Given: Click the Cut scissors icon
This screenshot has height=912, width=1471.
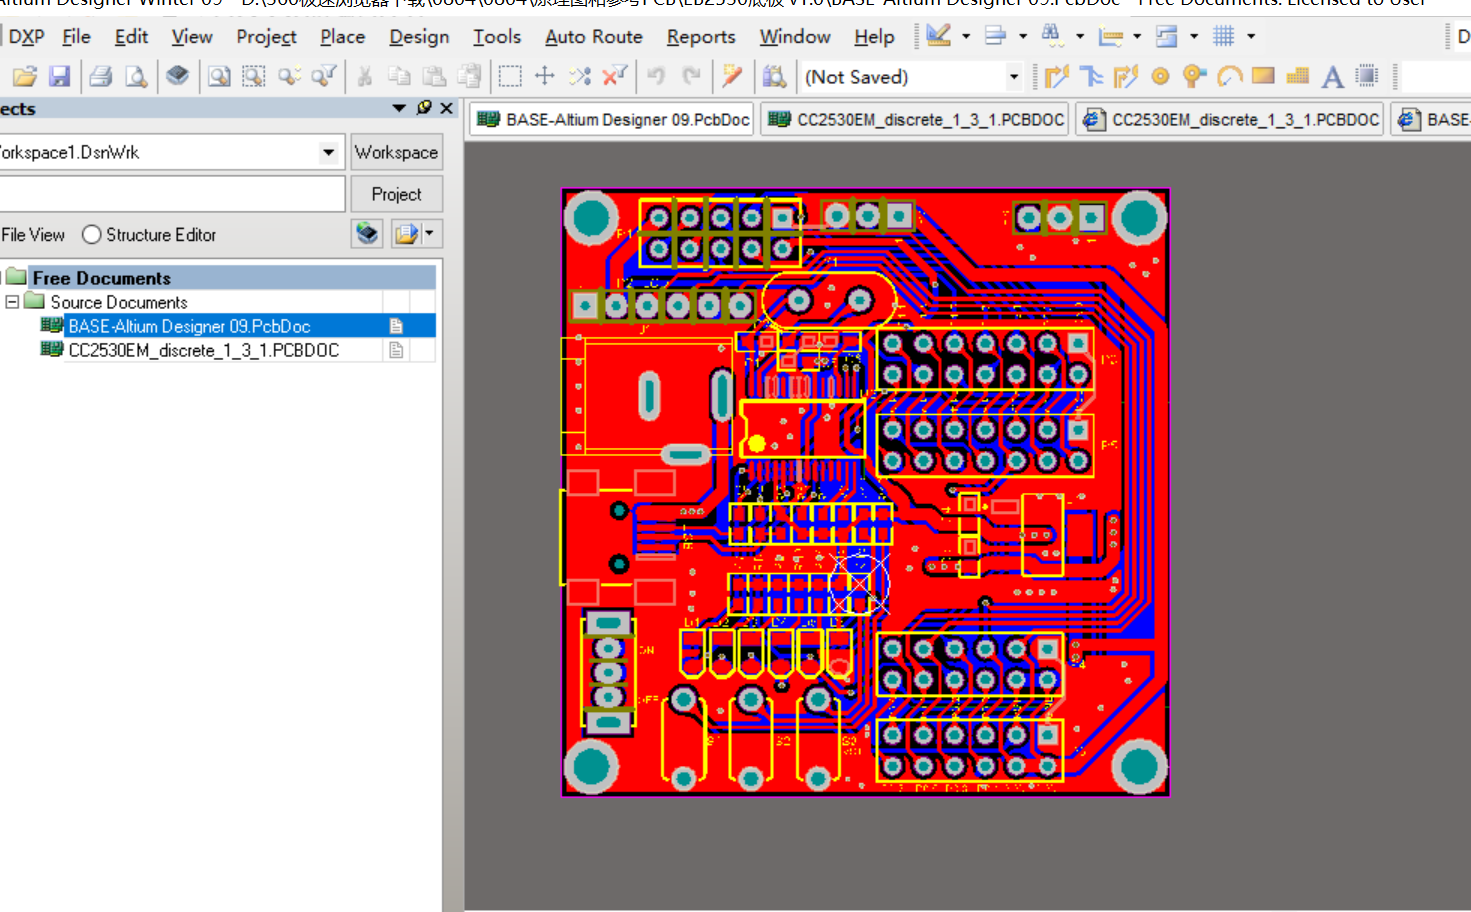Looking at the screenshot, I should (x=365, y=76).
